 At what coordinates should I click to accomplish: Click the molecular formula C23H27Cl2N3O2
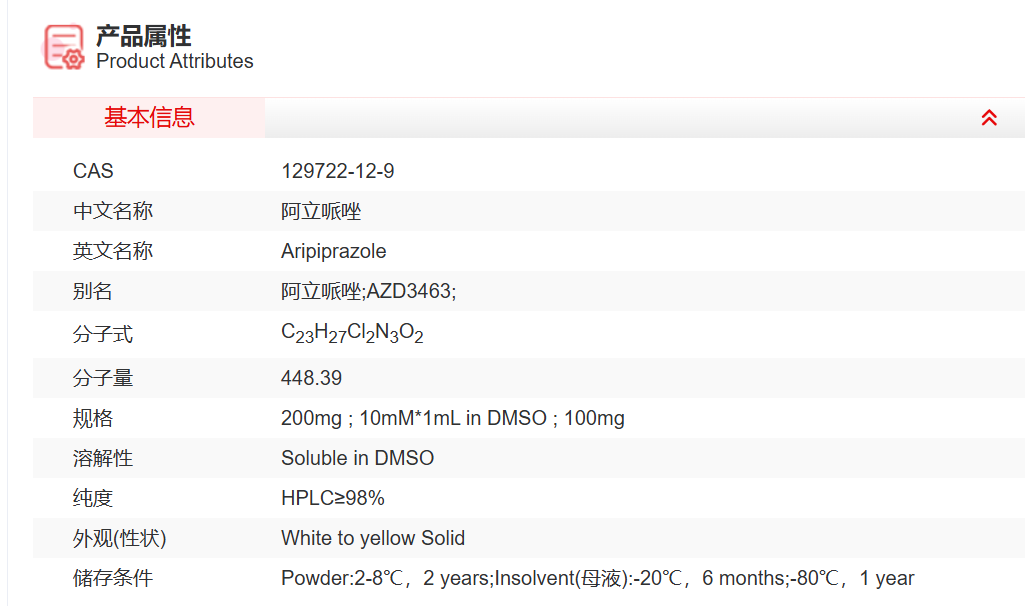(352, 334)
